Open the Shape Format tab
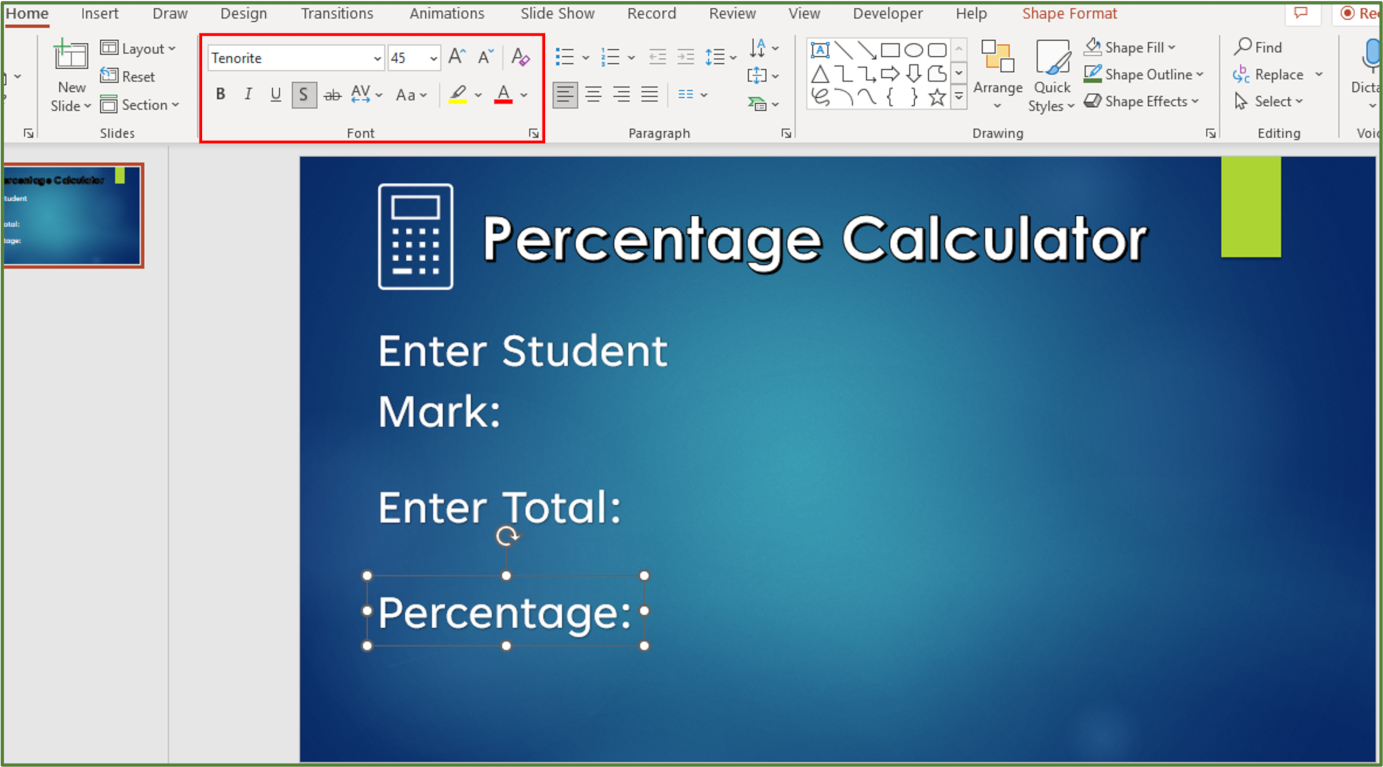This screenshot has width=1383, height=767. click(x=1069, y=14)
